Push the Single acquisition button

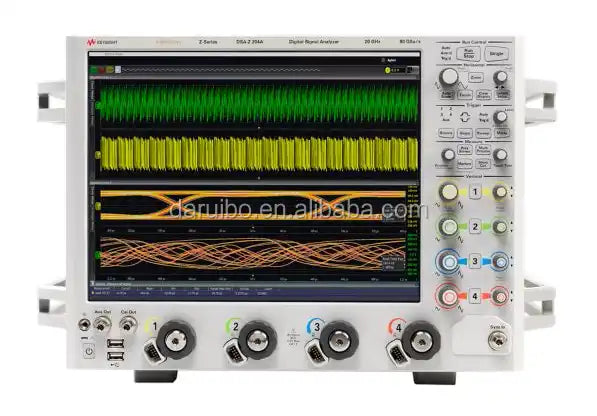tap(496, 54)
